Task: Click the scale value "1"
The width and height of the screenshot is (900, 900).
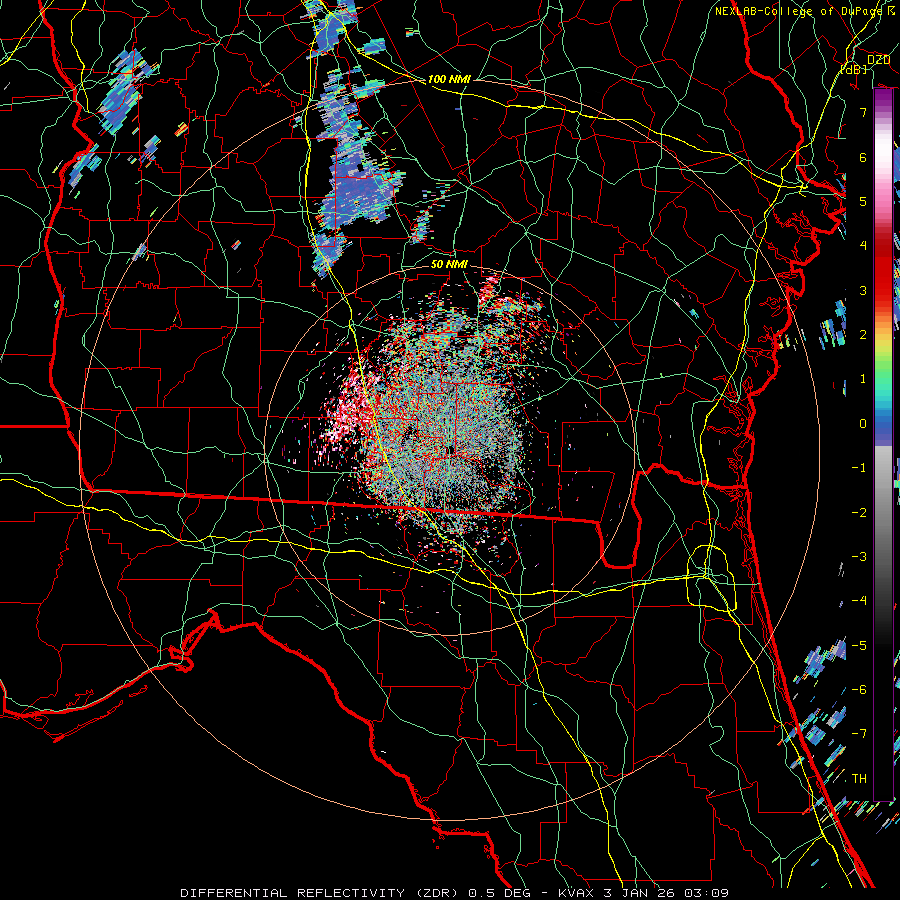Action: (x=863, y=379)
